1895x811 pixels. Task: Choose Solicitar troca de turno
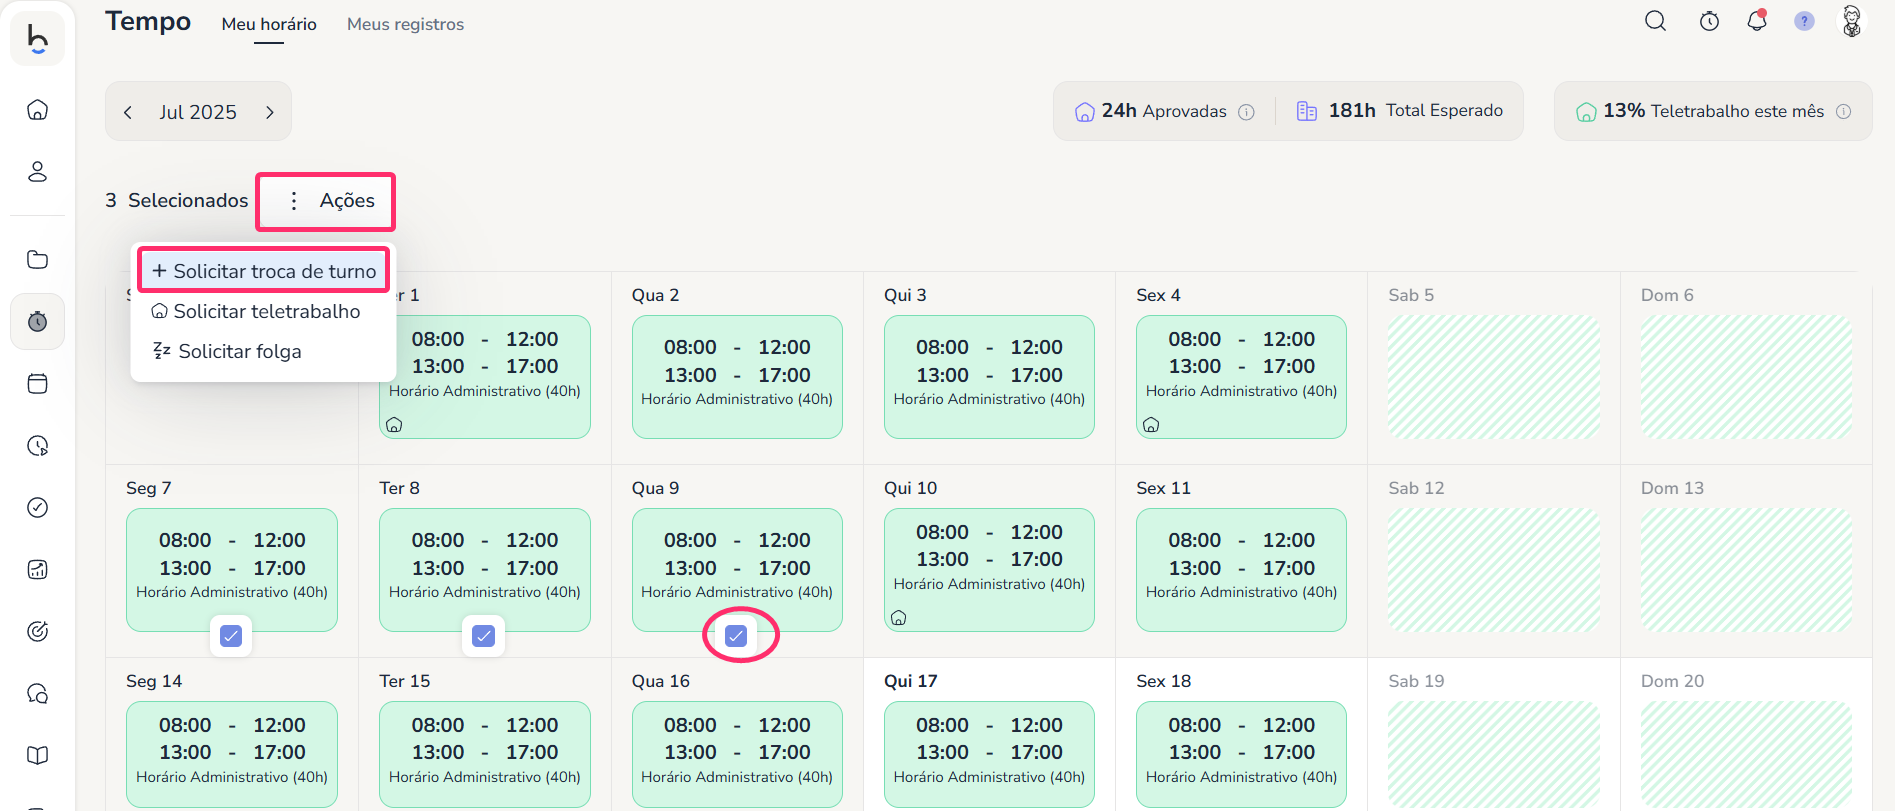click(264, 271)
